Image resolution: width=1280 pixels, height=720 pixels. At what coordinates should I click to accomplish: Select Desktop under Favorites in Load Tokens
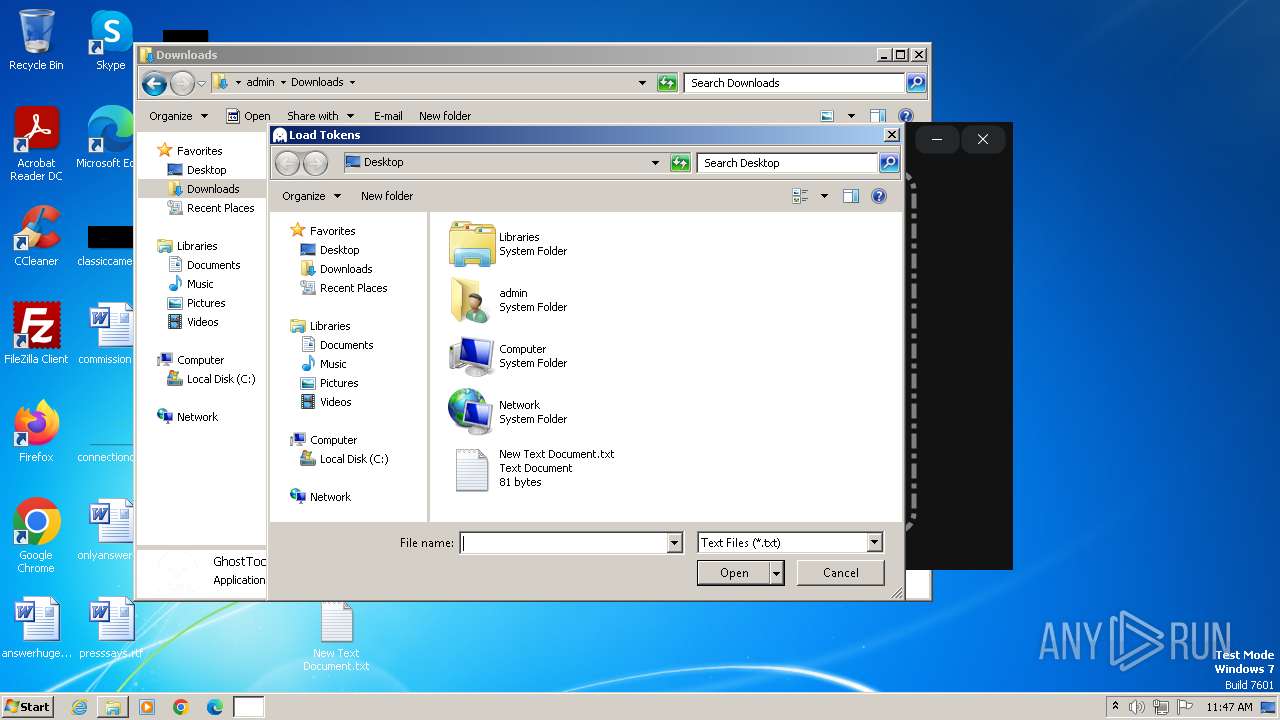(x=339, y=250)
